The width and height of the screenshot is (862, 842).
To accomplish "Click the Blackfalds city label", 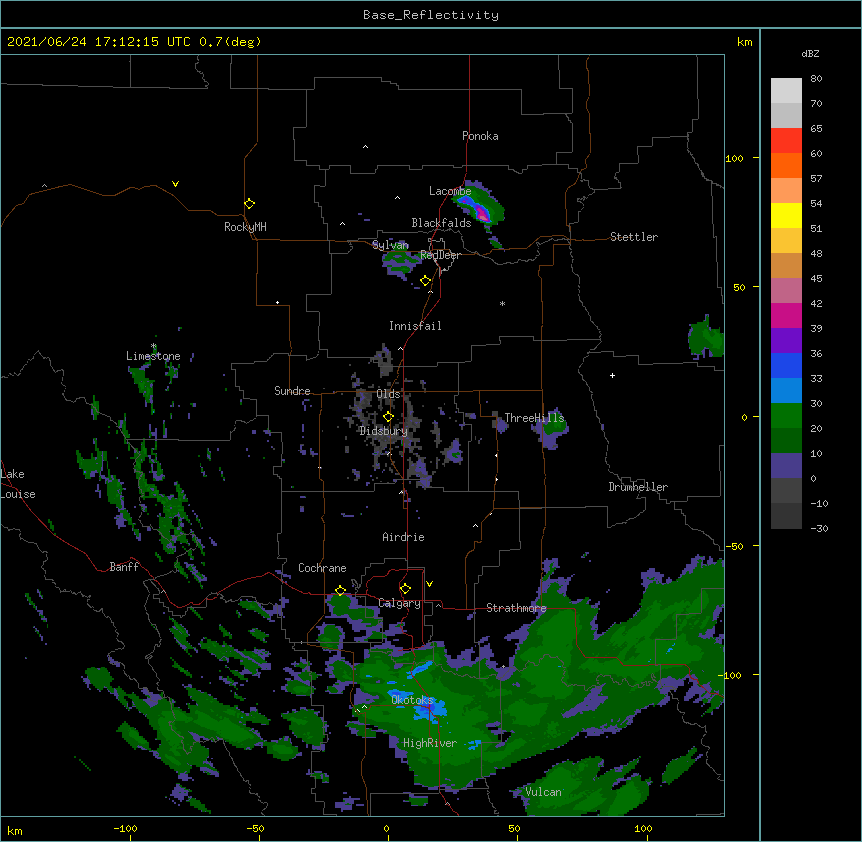I will [x=441, y=223].
